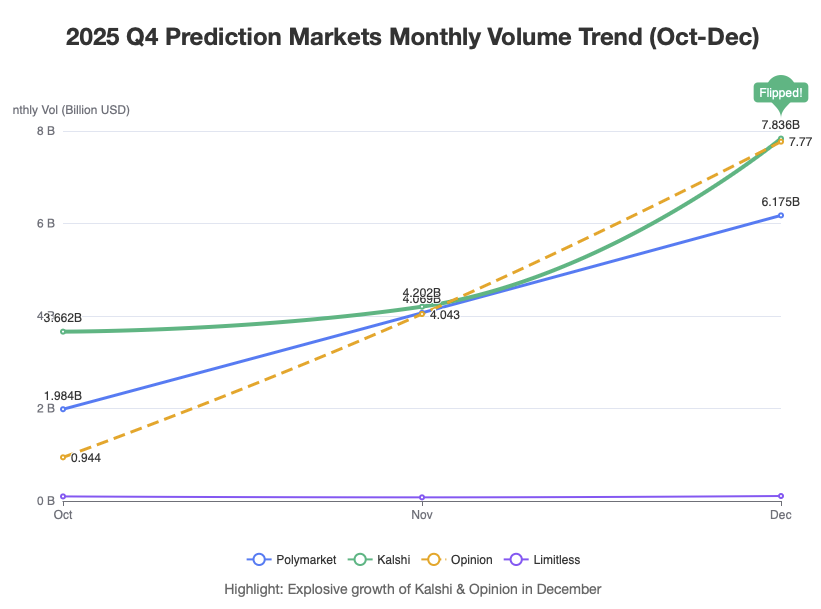Click Kalshi's October data point (3.662B)
Viewport: 821px width, 609px height.
(63, 331)
